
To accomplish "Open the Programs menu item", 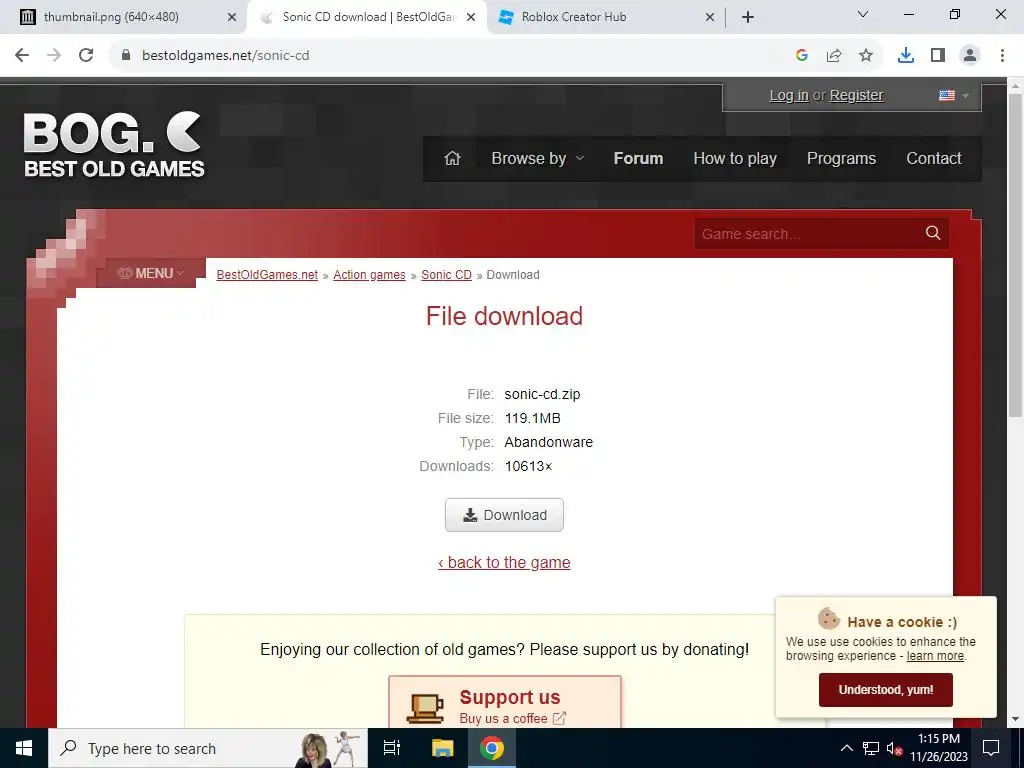I will [x=841, y=159].
